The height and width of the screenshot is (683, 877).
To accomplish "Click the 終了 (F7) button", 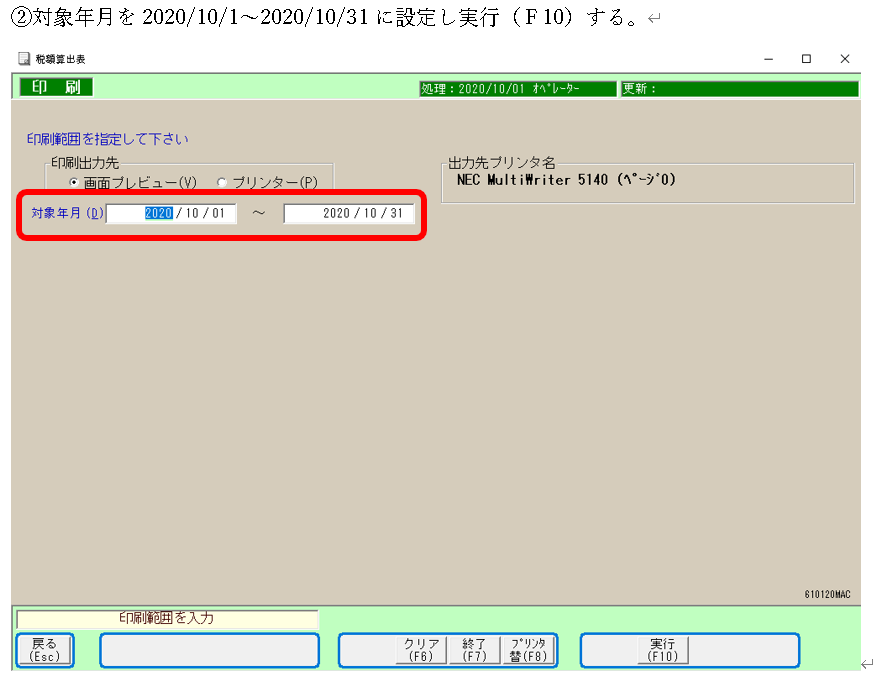I will point(474,650).
